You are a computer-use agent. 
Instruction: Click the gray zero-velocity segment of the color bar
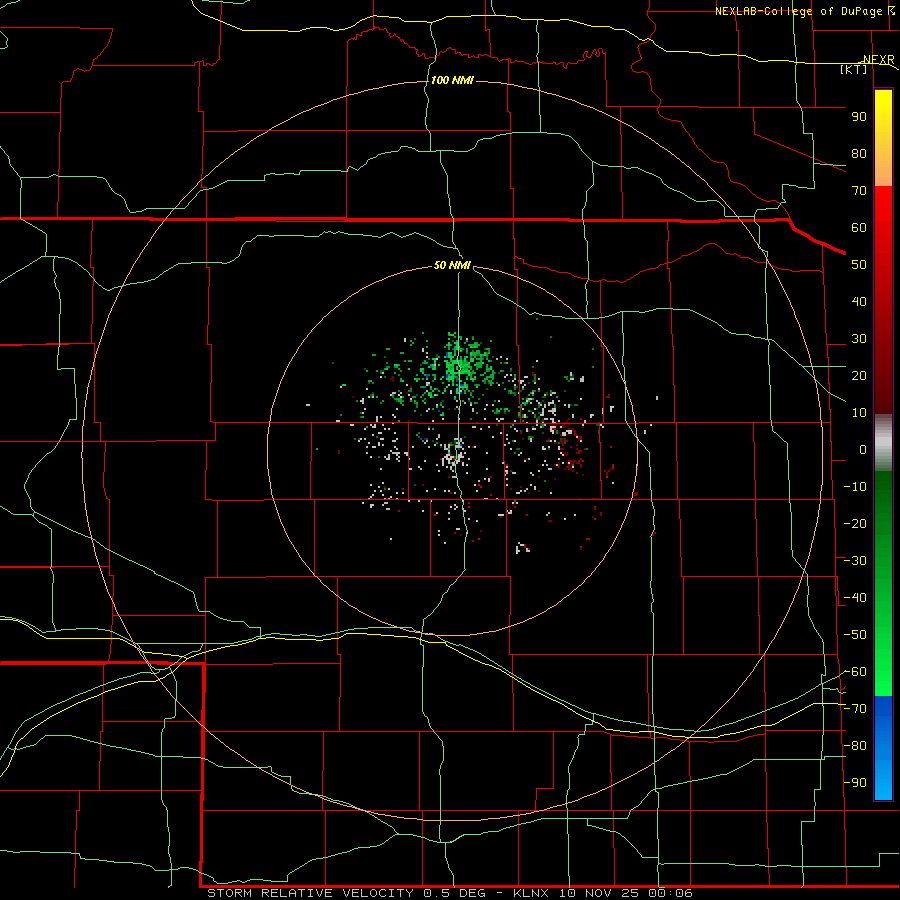(883, 443)
